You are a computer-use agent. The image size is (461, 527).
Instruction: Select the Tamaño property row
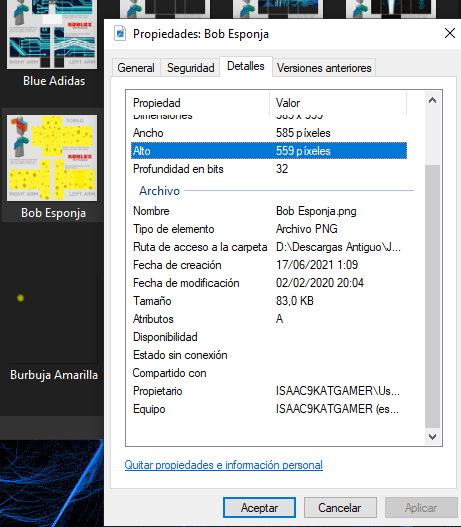point(269,301)
